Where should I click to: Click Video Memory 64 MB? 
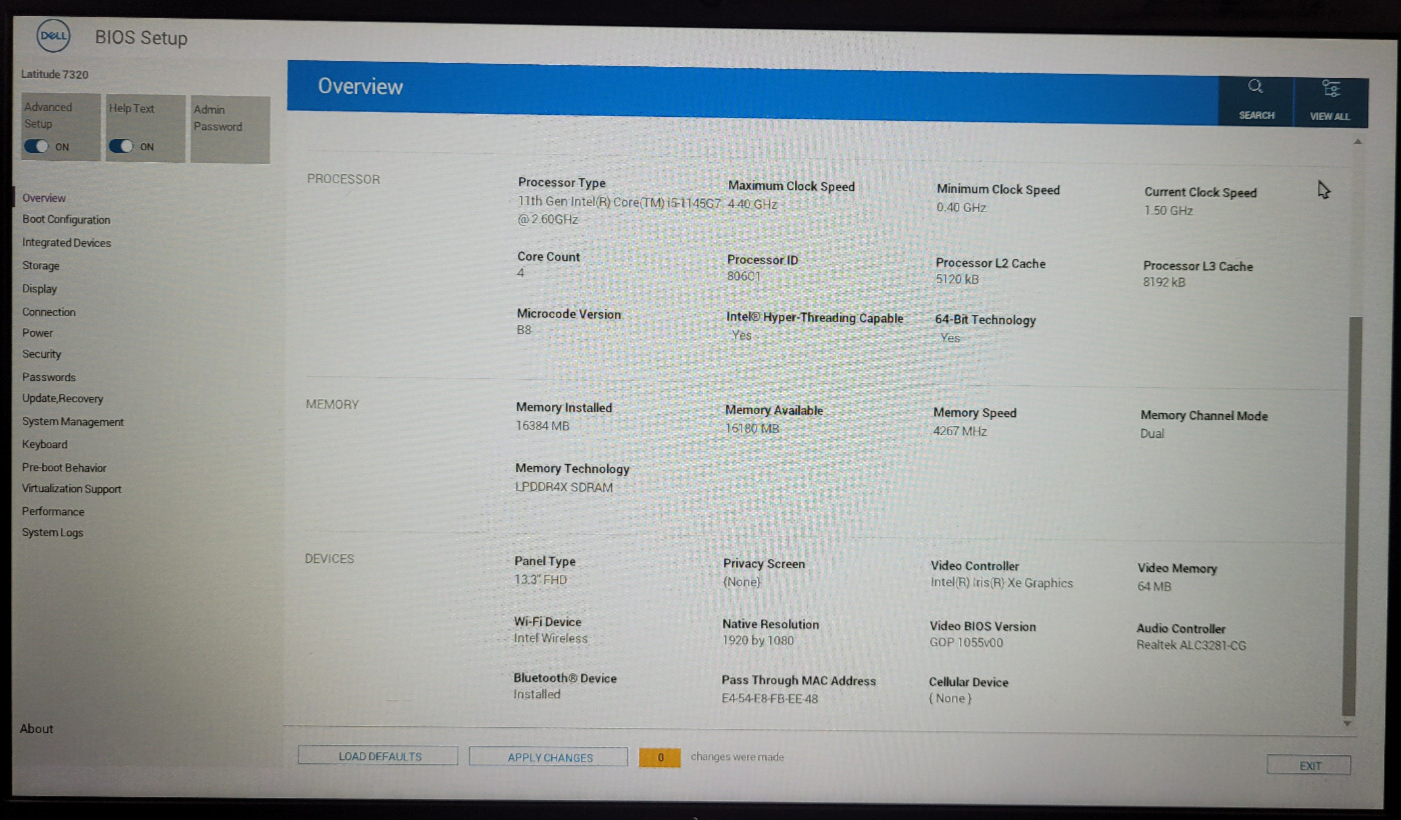pos(1154,586)
